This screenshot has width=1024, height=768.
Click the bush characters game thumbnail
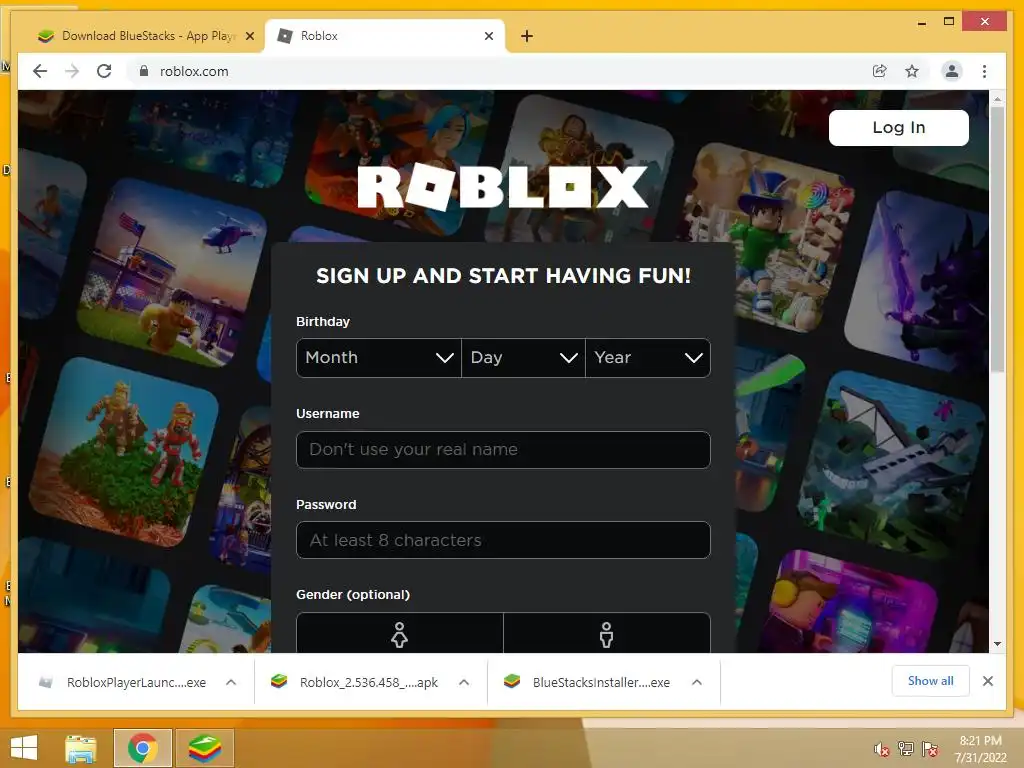[x=124, y=451]
